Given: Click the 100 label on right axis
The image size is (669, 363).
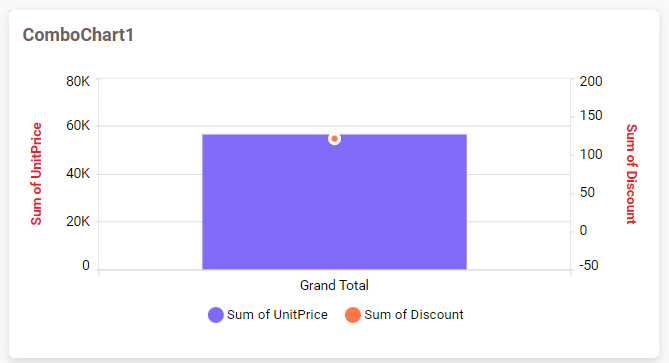Looking at the screenshot, I should tap(591, 154).
